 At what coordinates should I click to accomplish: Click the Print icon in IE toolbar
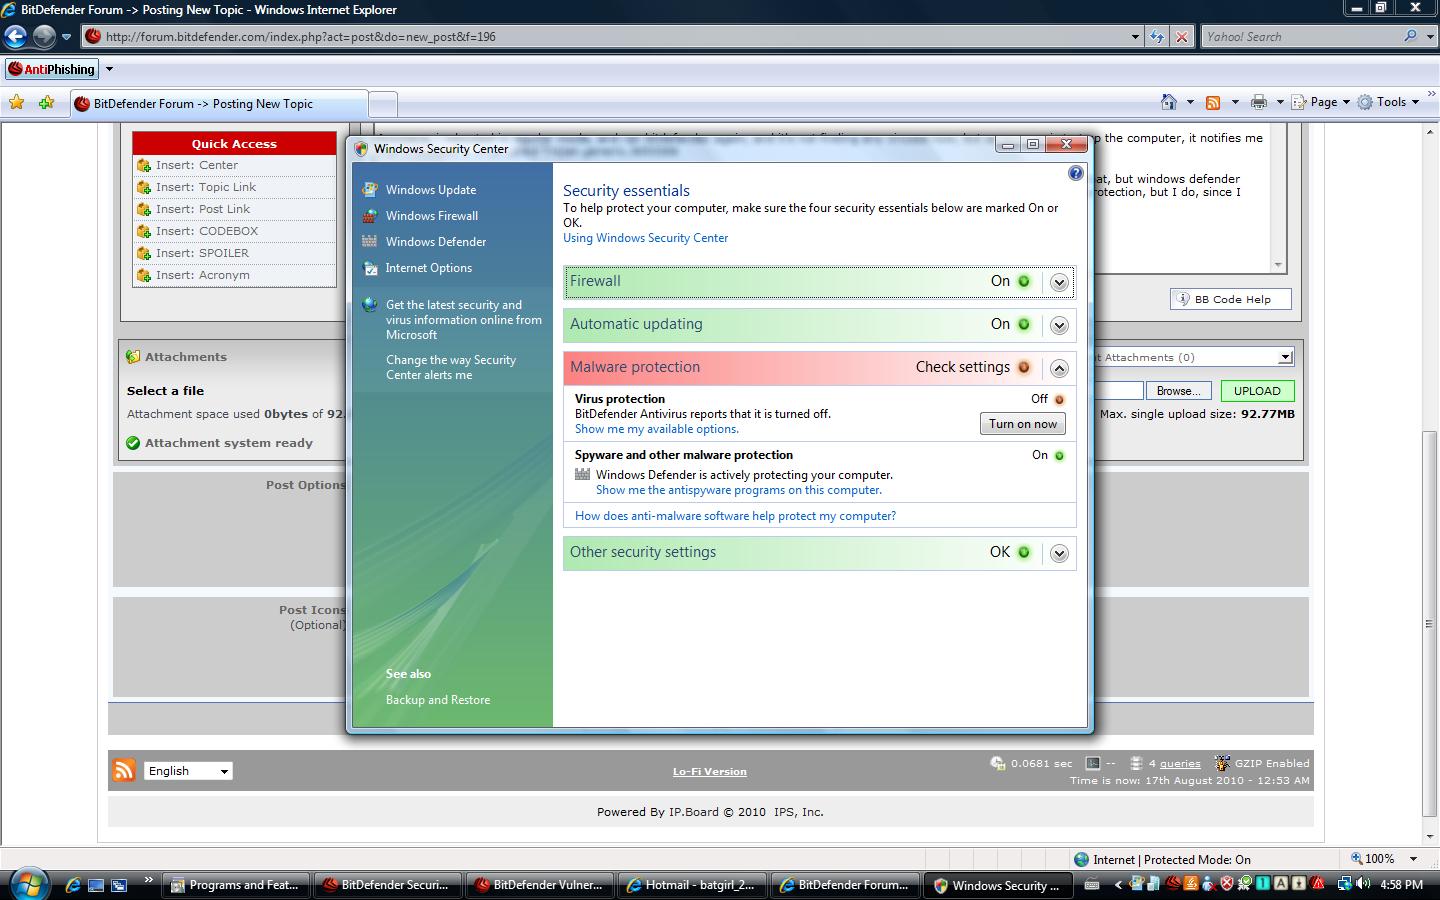[1258, 102]
